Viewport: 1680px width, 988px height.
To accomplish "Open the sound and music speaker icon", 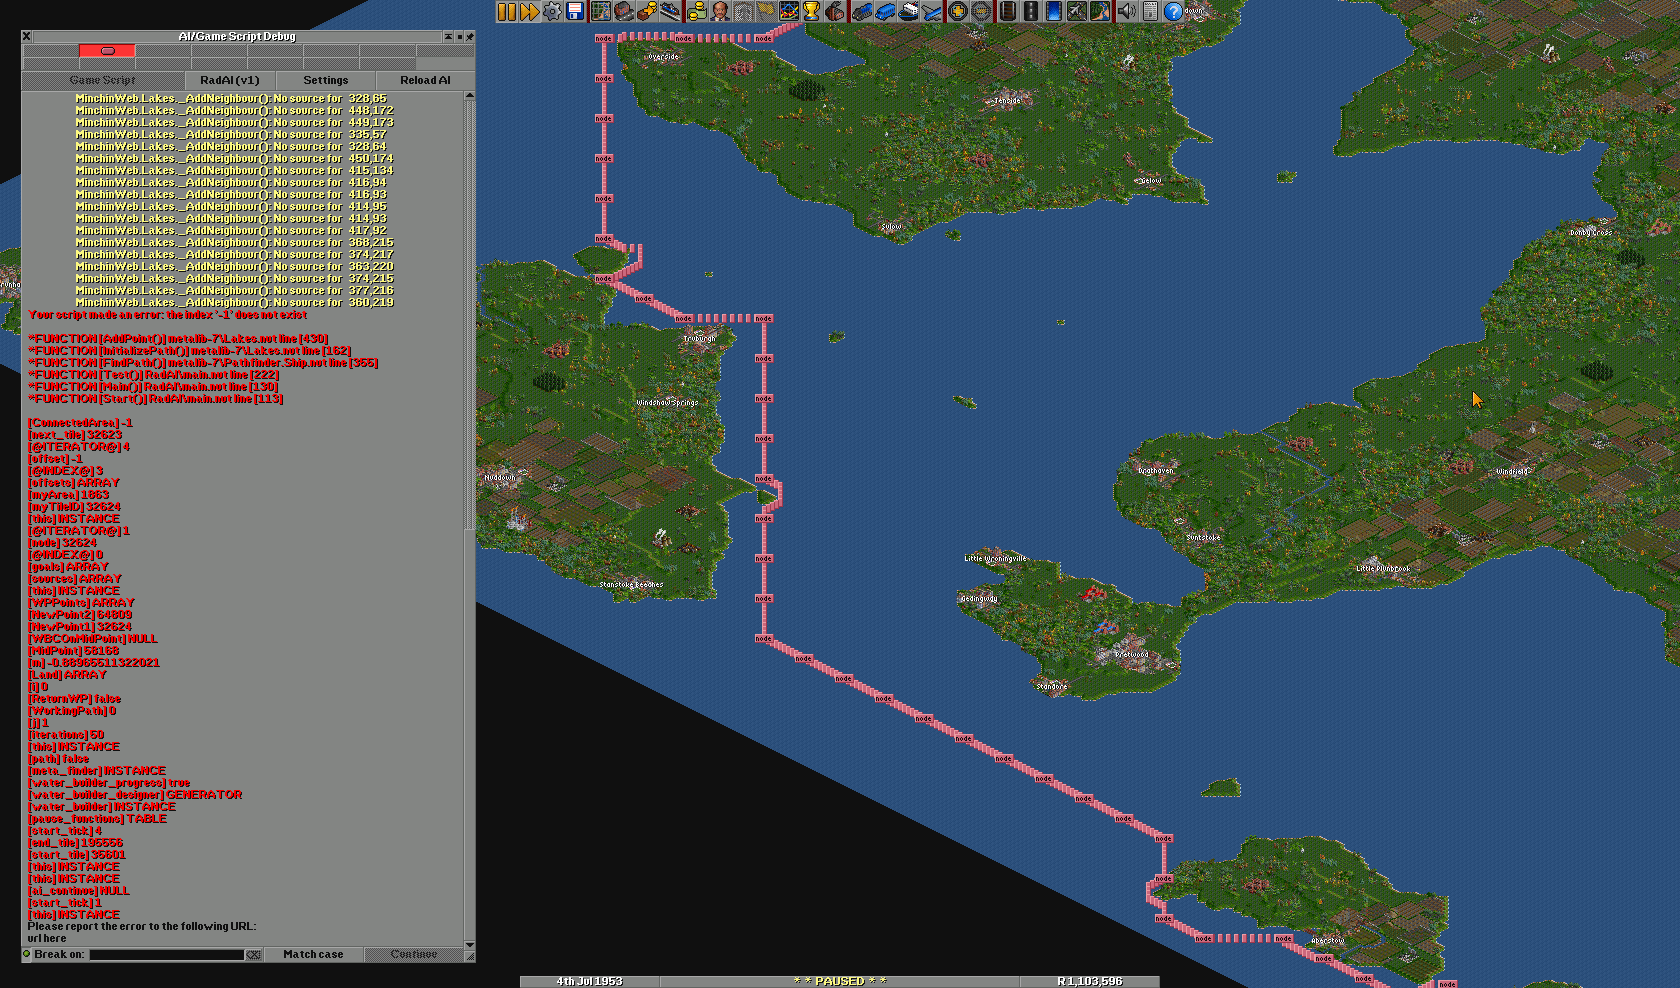I will coord(1127,12).
